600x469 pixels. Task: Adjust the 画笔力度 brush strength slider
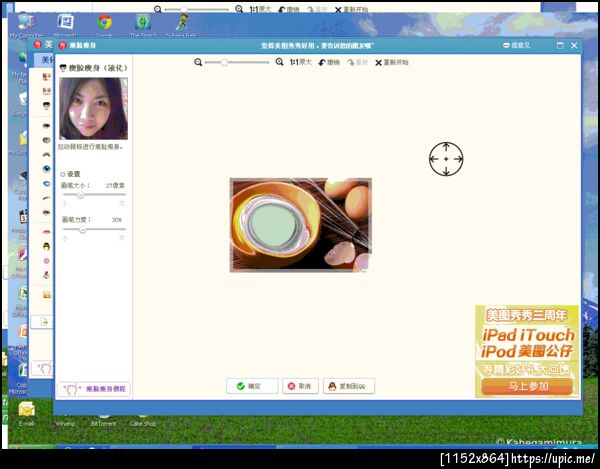tap(94, 230)
